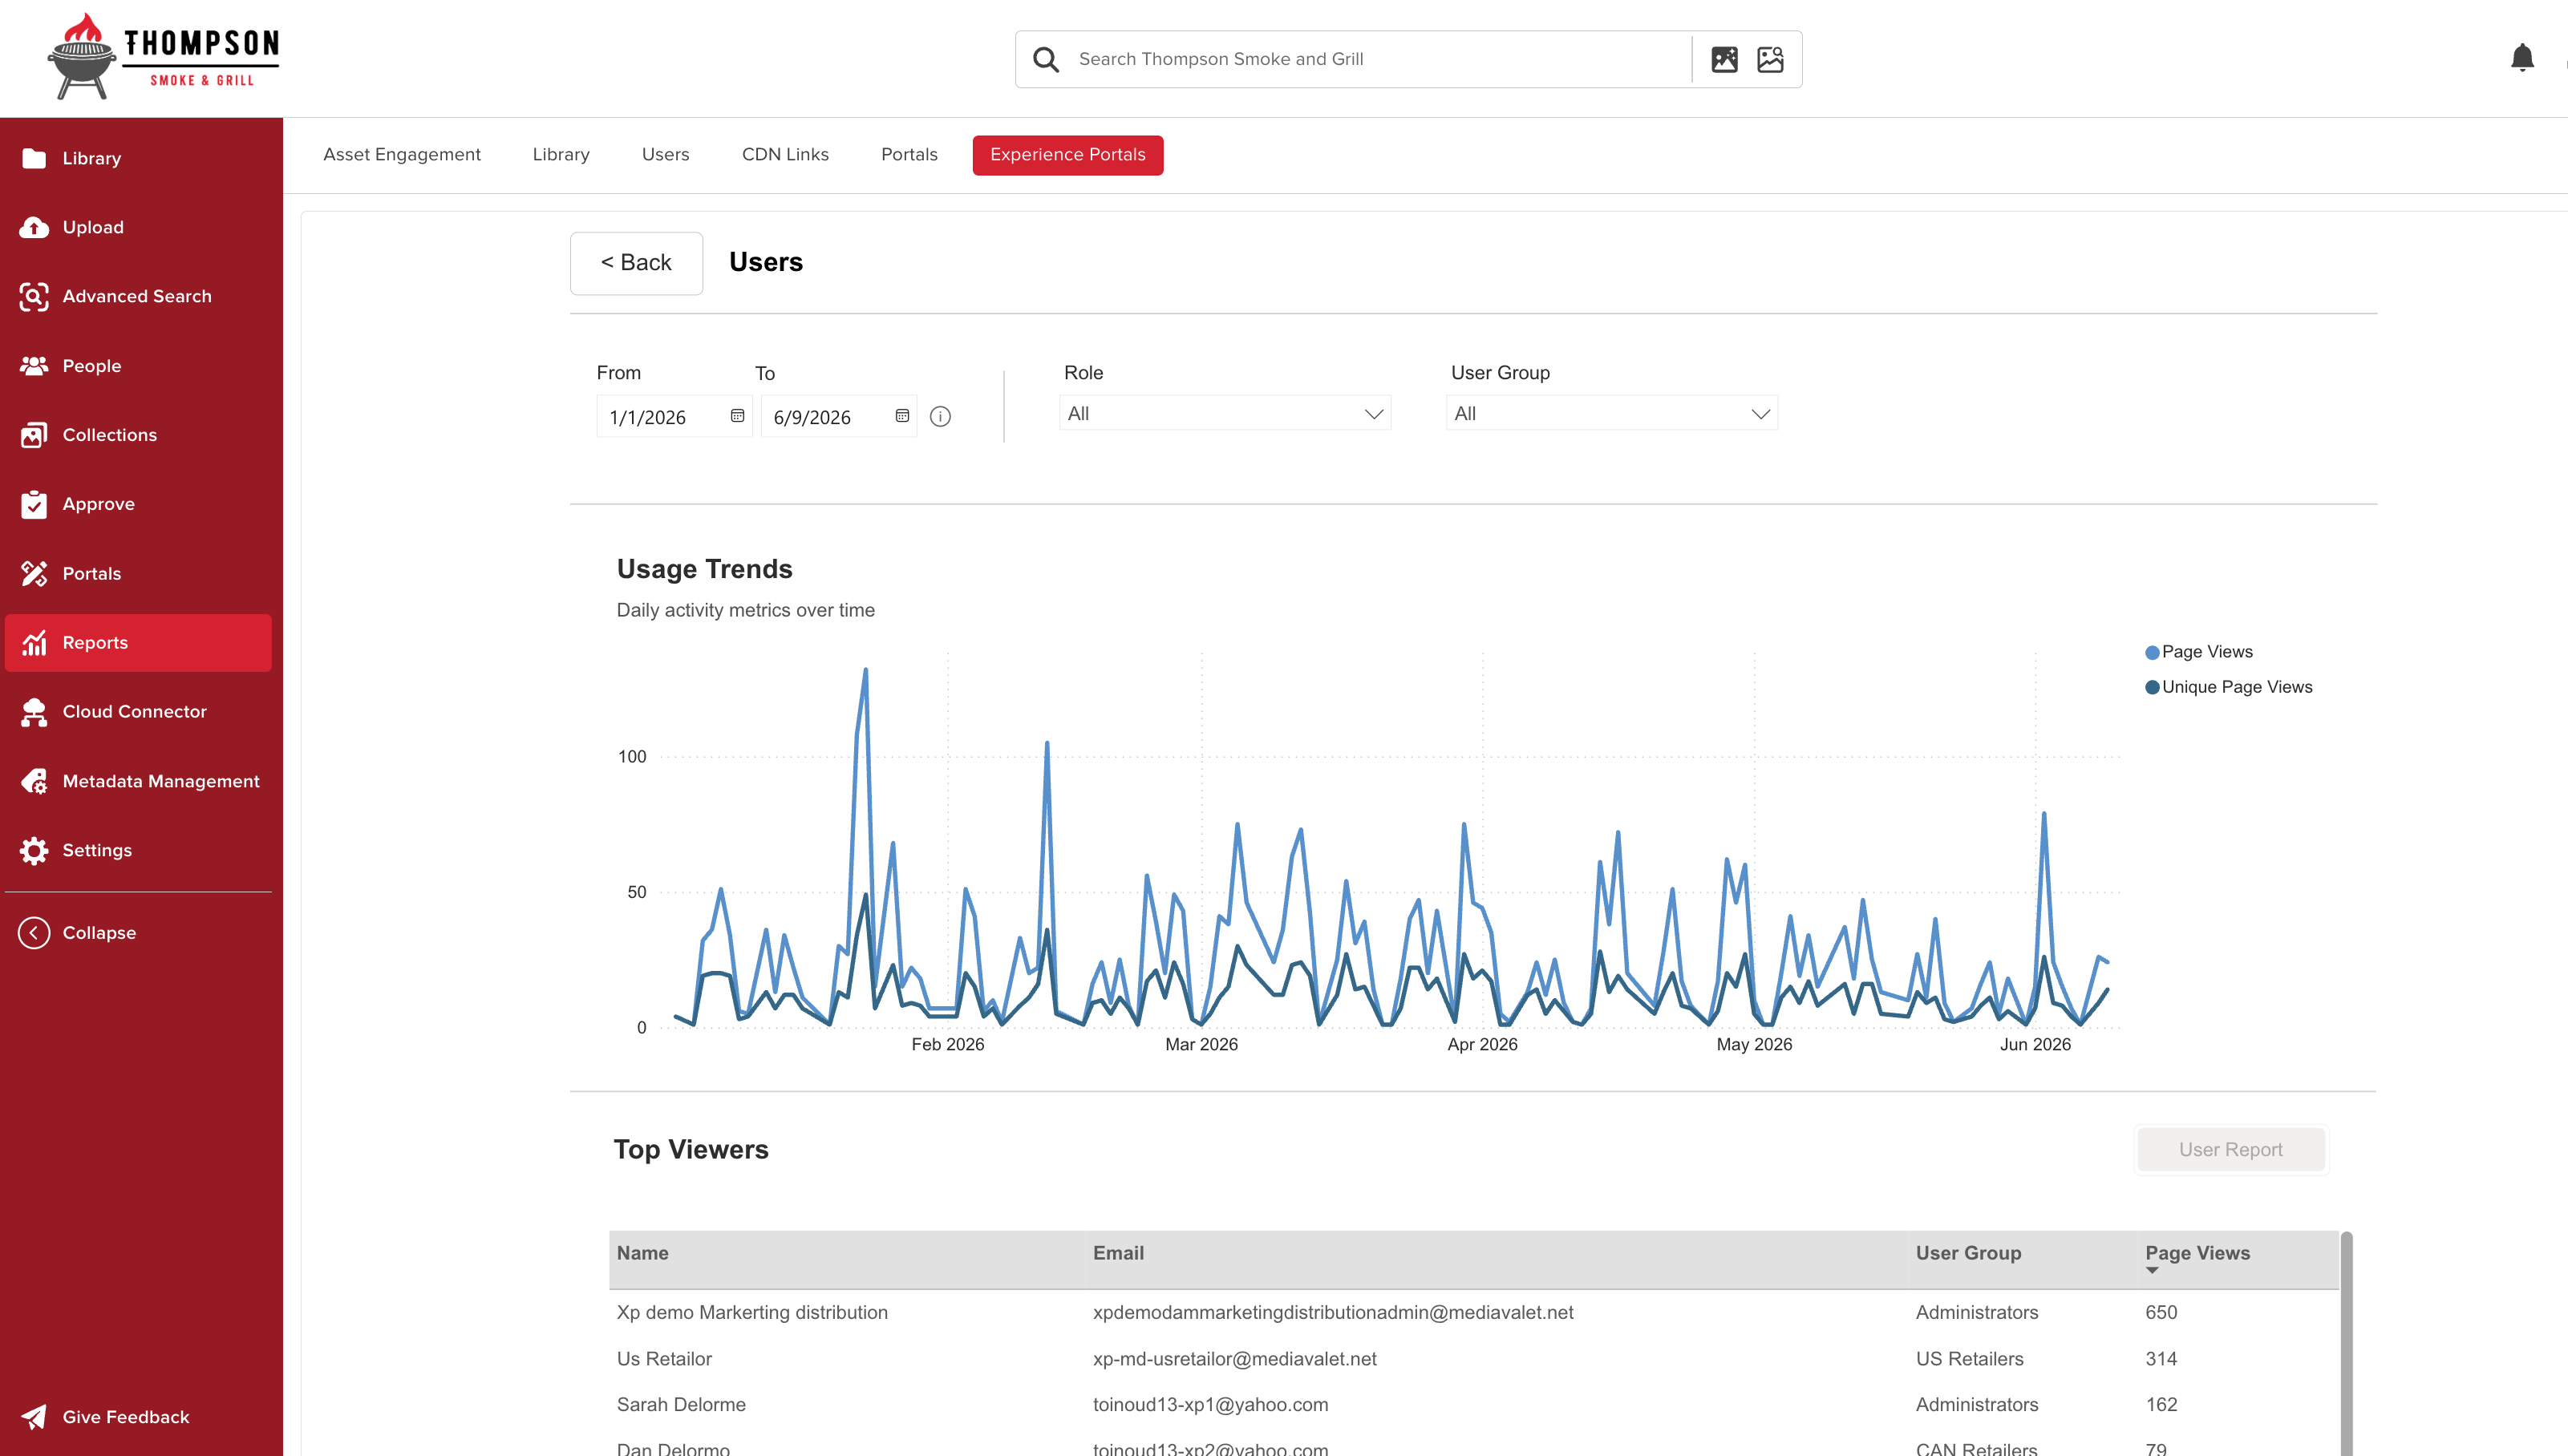Expand the Role dropdown

(1224, 413)
